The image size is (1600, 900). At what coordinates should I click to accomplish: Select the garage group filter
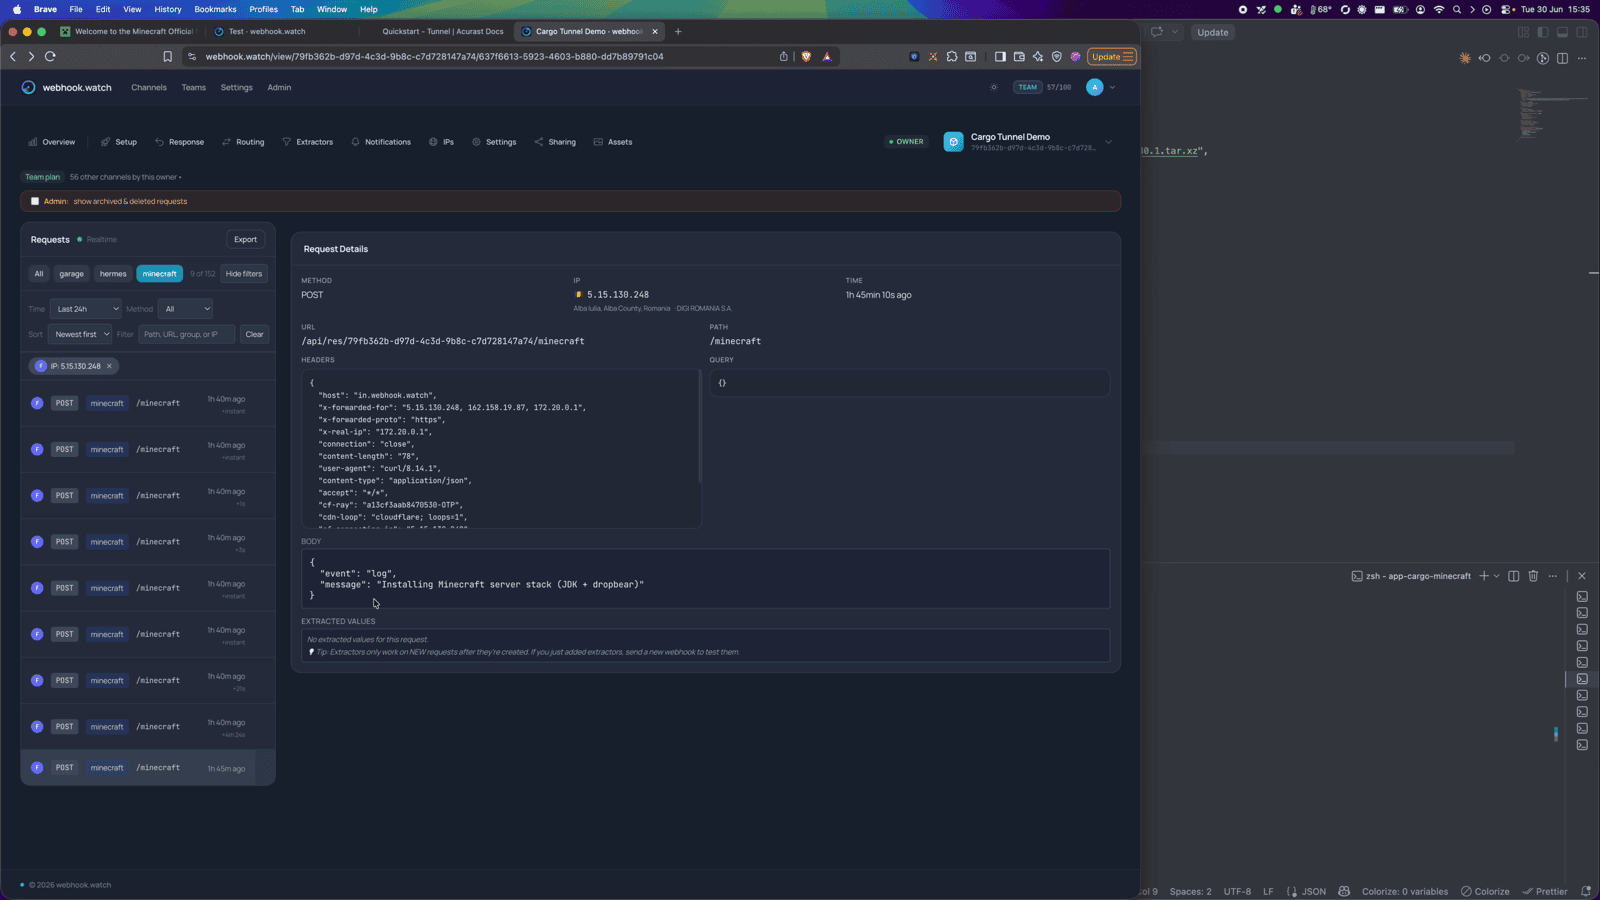(71, 274)
